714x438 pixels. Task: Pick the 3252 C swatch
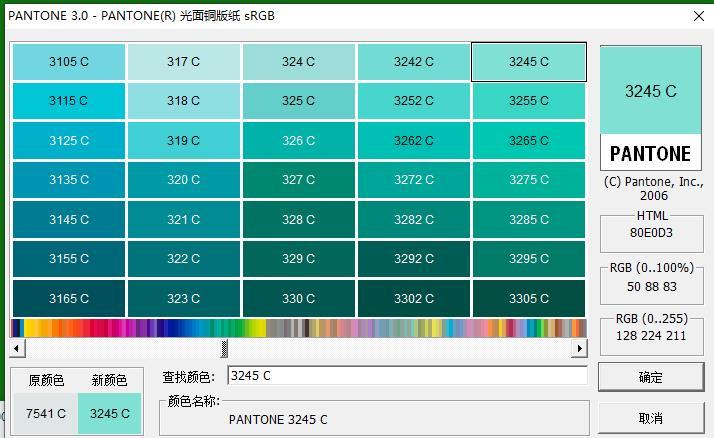(x=414, y=101)
